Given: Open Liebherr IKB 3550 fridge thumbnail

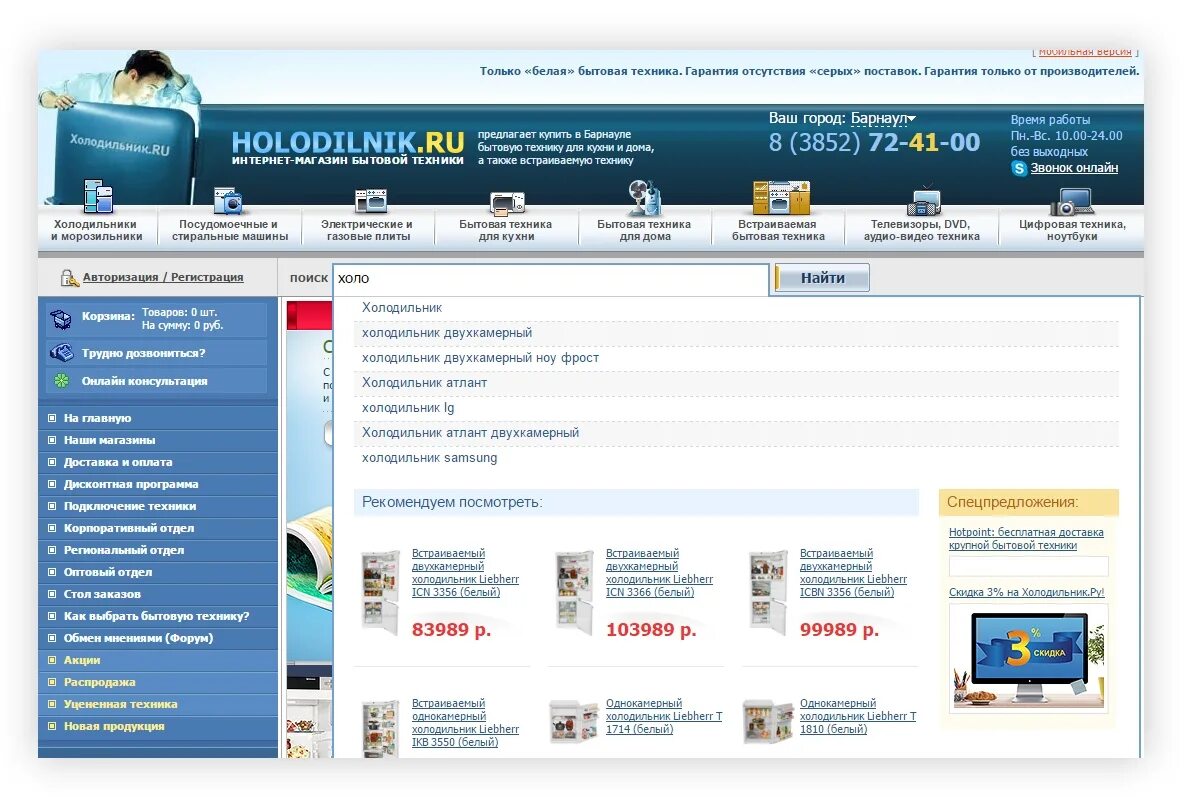Looking at the screenshot, I should click(380, 728).
